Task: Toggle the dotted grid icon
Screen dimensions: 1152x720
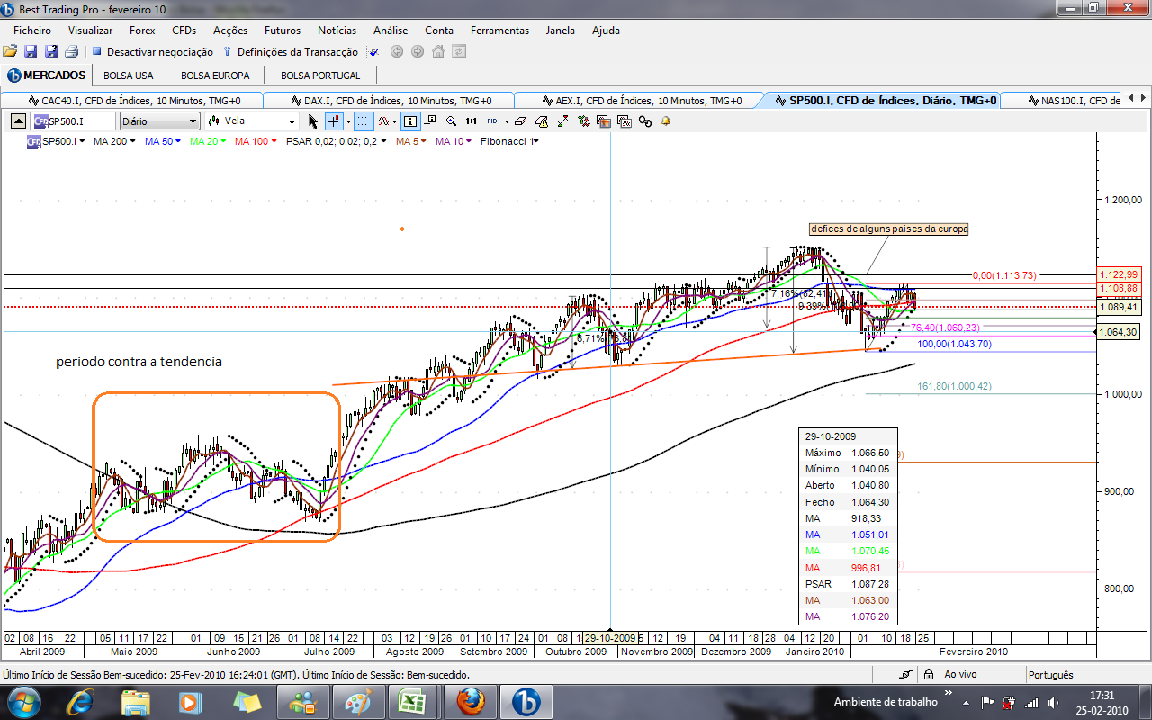Action: pyautogui.click(x=364, y=121)
